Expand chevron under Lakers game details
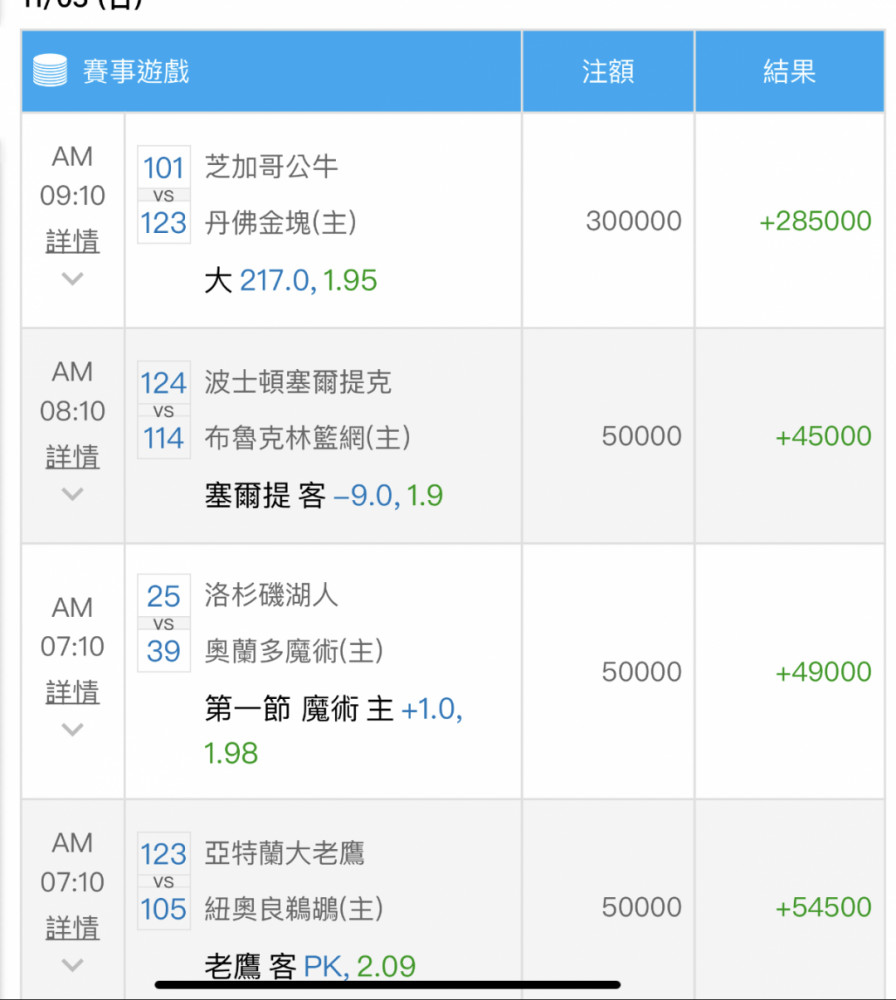 tap(73, 729)
